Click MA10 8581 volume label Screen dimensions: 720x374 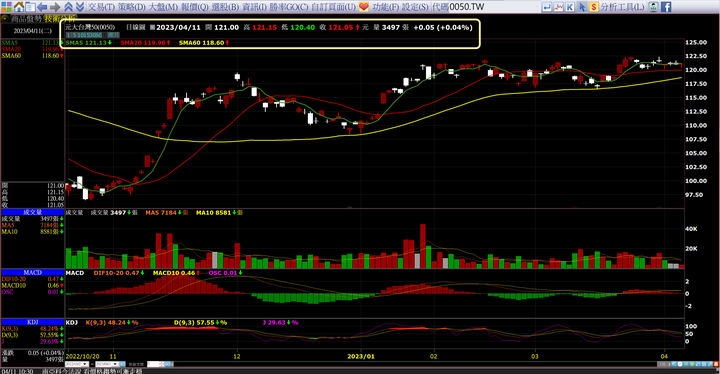pos(219,213)
